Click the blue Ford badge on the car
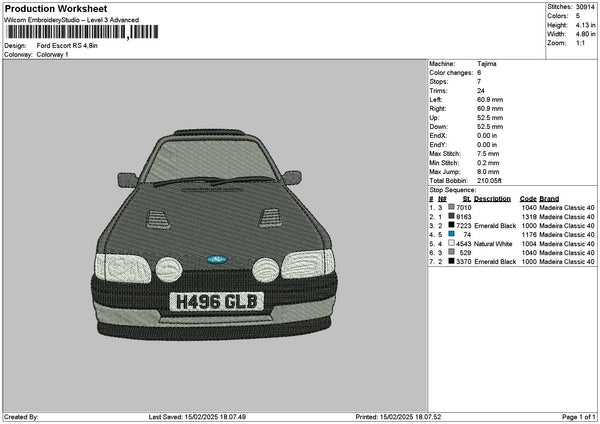600x424 pixels. pos(217,260)
